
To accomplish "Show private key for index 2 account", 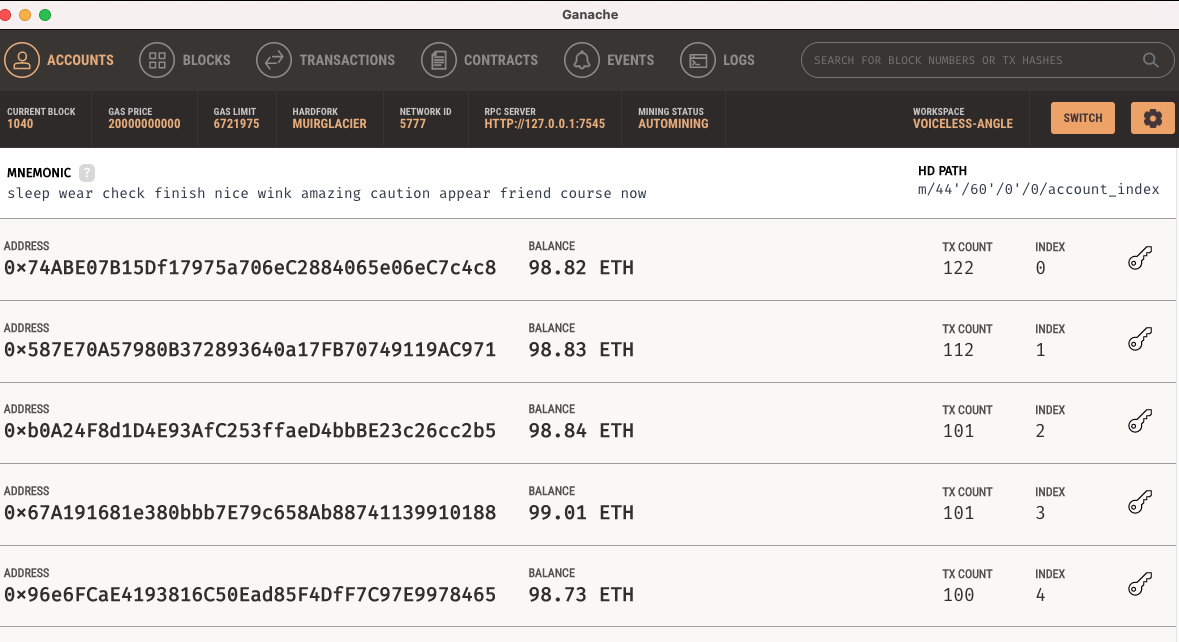I will coord(1140,421).
